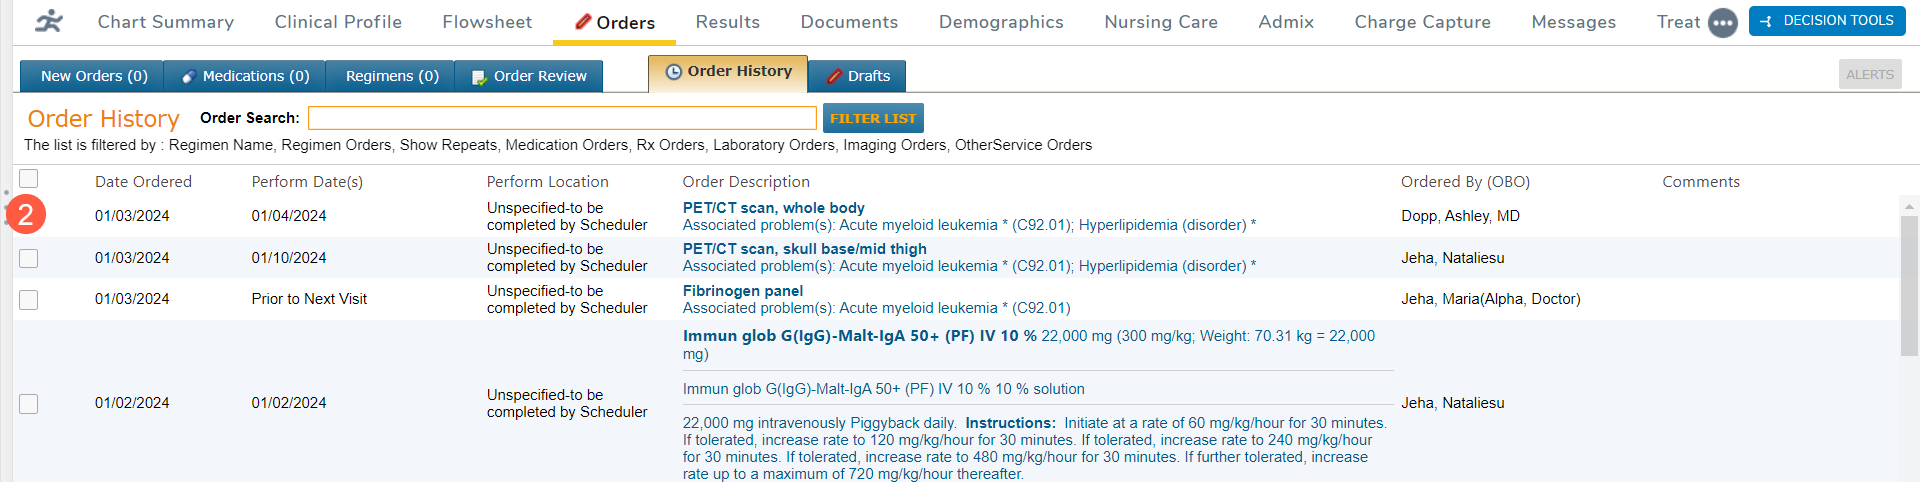The width and height of the screenshot is (1920, 482).
Task: Open the Medications pill icon tab
Action: [x=189, y=76]
